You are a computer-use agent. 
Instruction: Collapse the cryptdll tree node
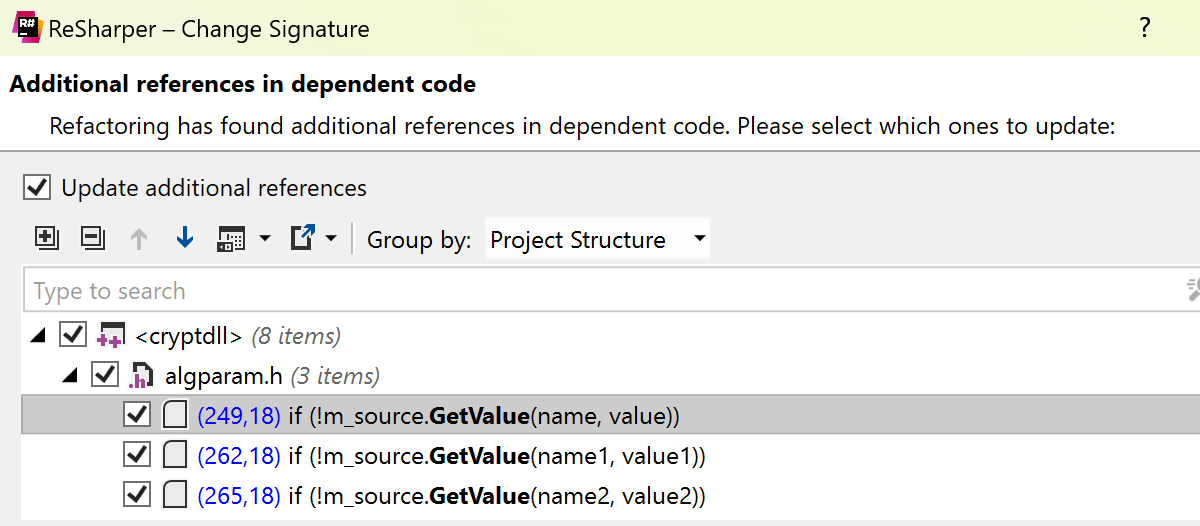pos(38,336)
